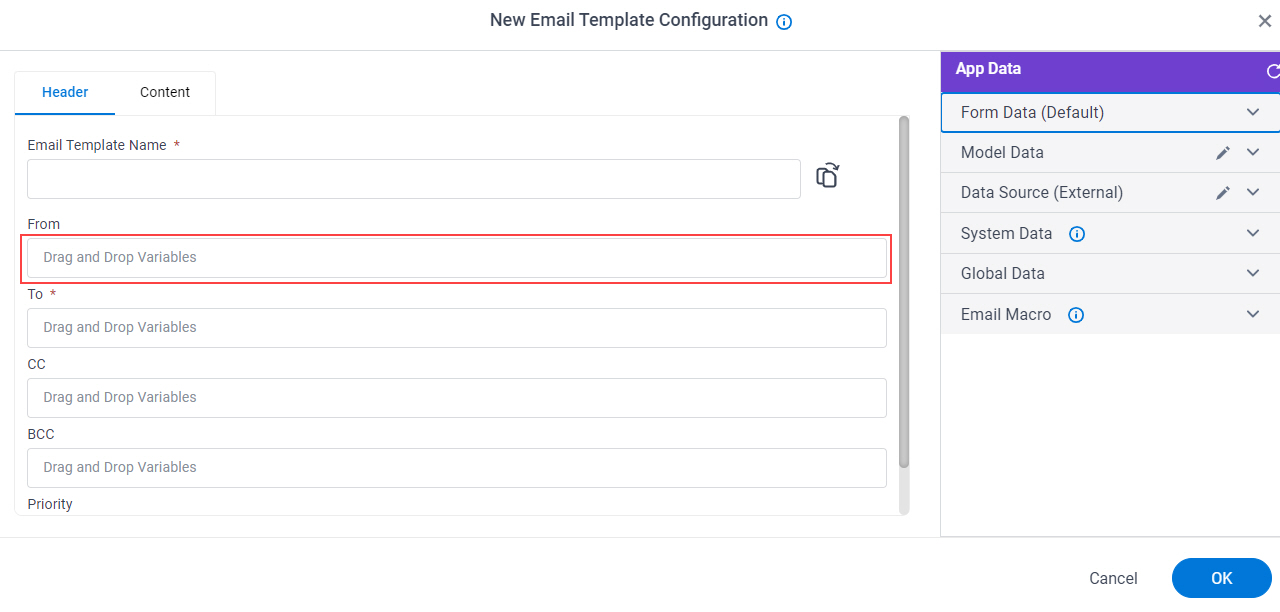Click the Cancel button
1280x612 pixels.
(1113, 578)
